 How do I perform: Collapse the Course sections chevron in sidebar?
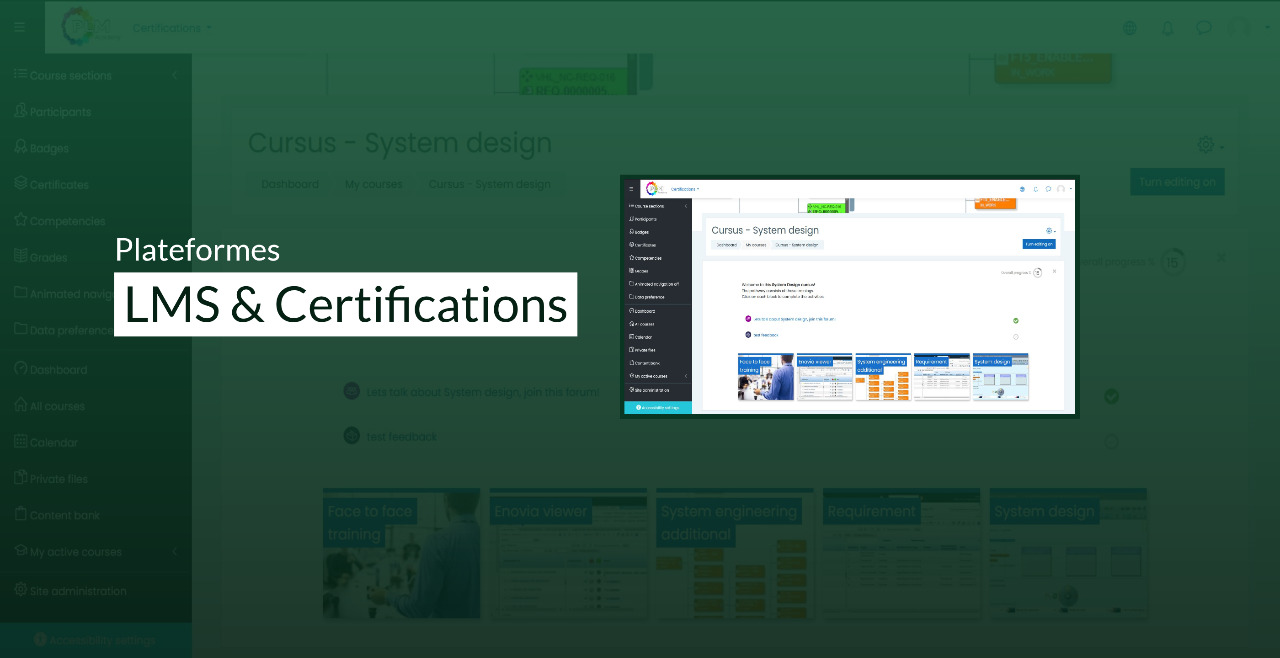coord(174,75)
